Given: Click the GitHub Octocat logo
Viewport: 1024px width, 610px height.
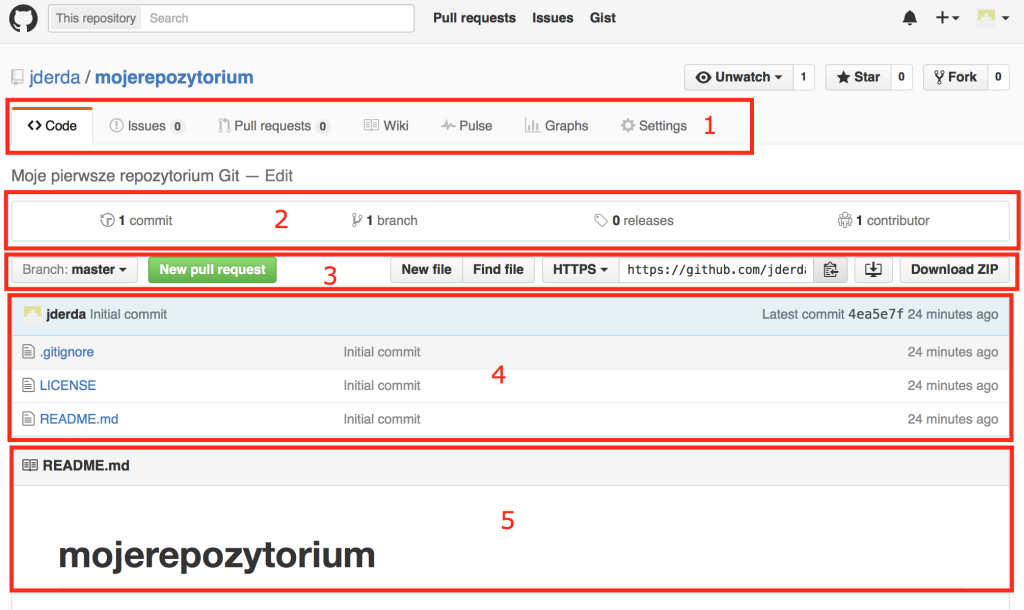Looking at the screenshot, I should [24, 18].
